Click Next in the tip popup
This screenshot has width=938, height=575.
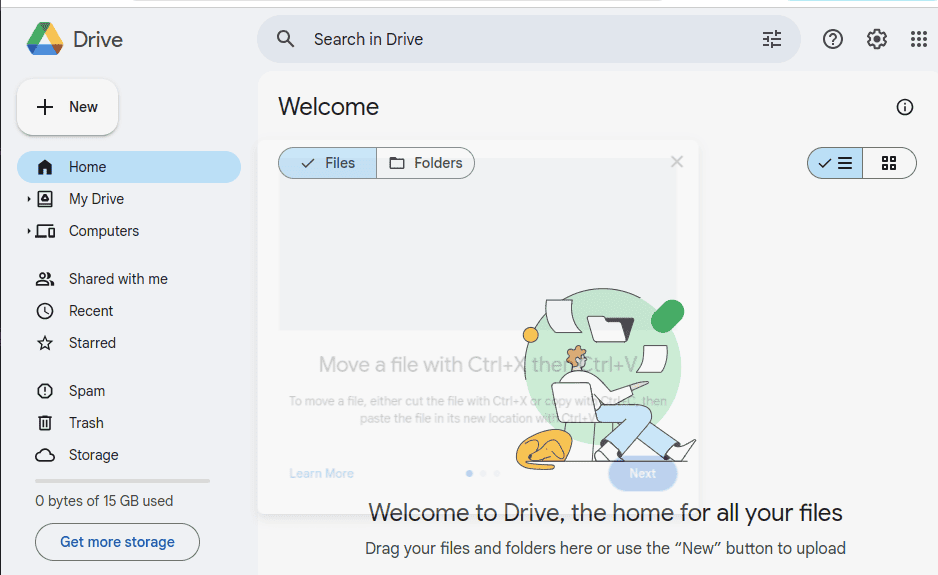642,473
